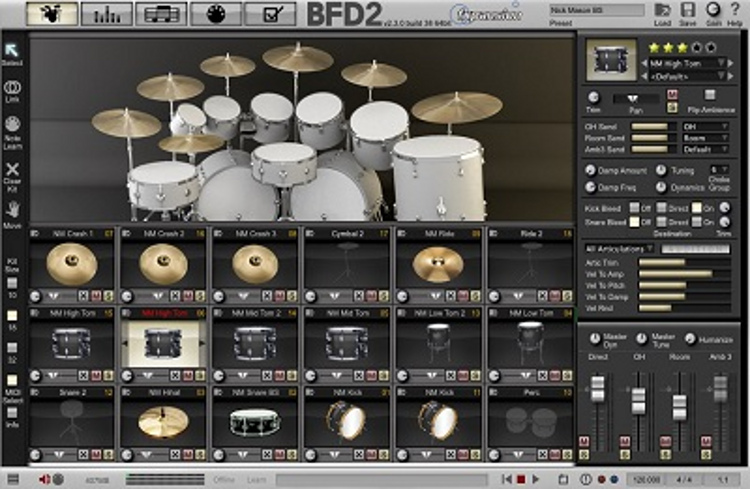
Task: Activate the Move hand tool
Action: [x=12, y=210]
